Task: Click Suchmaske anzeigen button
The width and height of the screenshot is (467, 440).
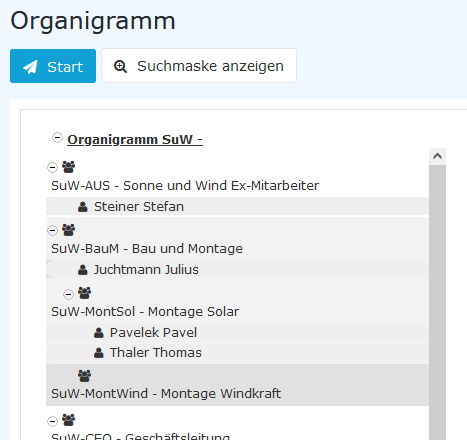Action: [199, 66]
